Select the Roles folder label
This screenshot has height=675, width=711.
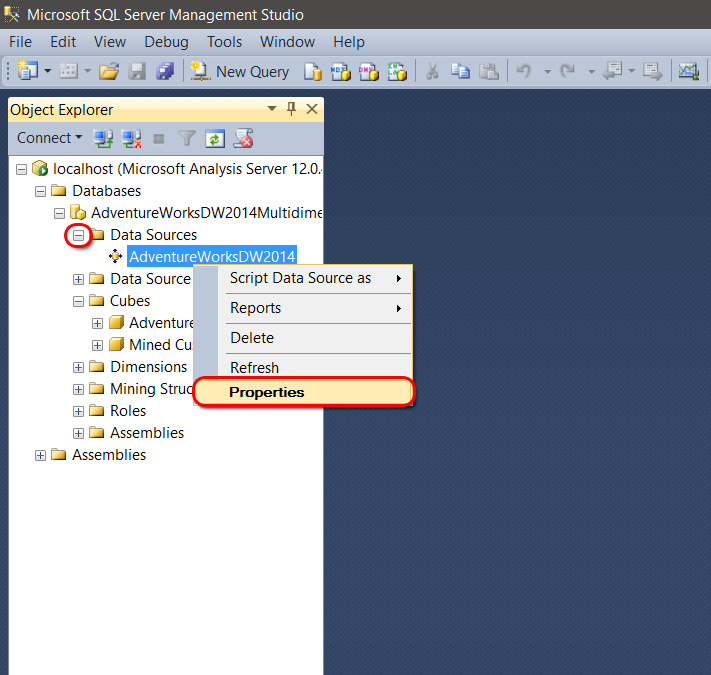(x=128, y=411)
